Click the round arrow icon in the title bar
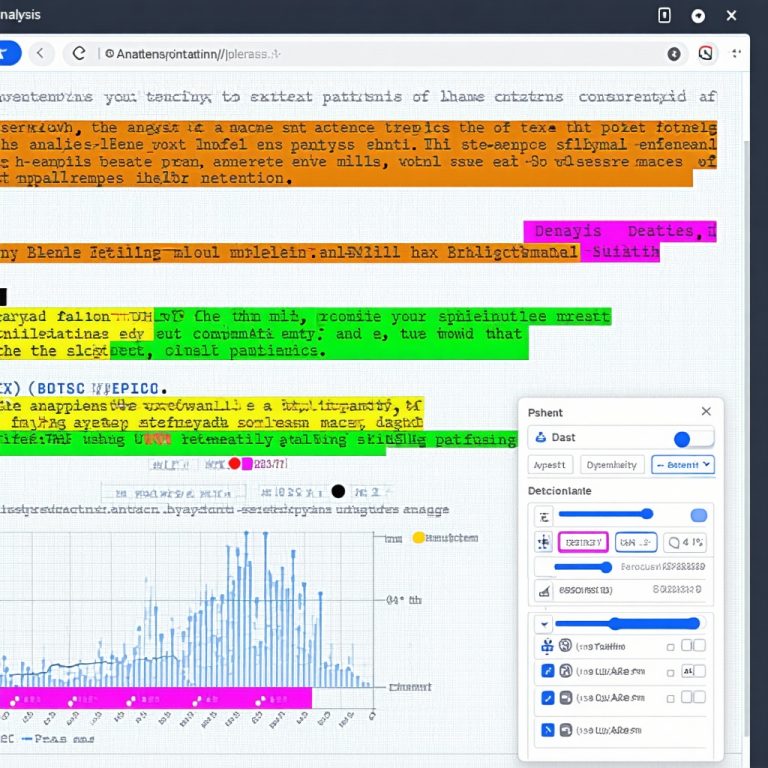768x768 pixels. (698, 16)
